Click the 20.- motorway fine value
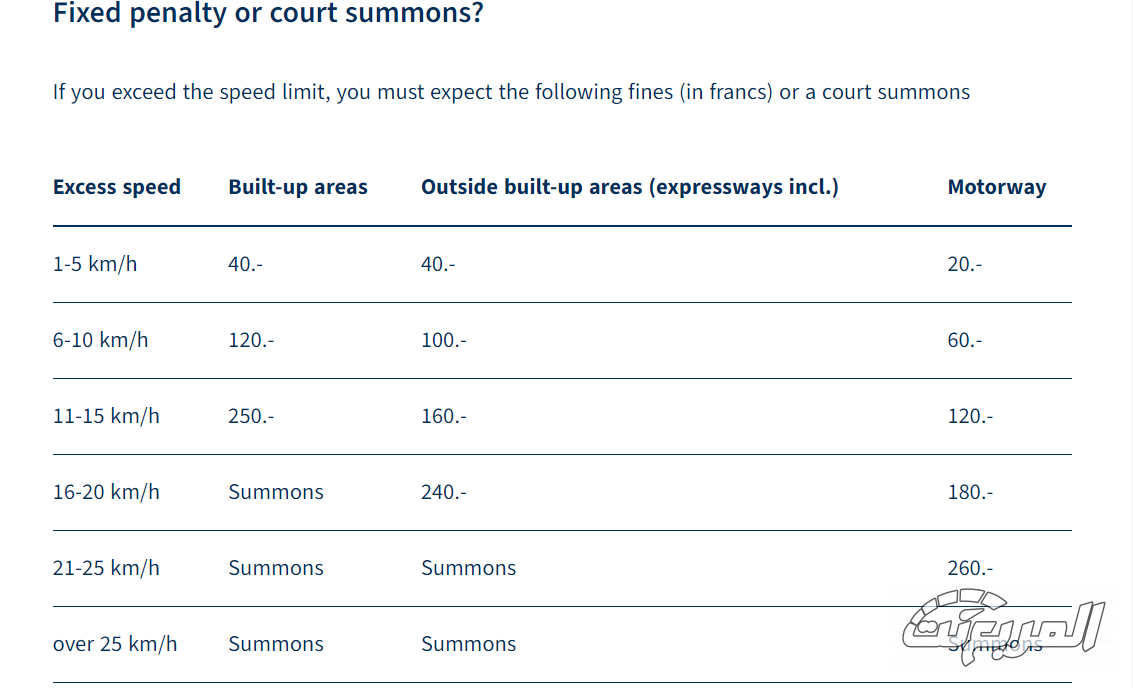1133x688 pixels. tap(965, 264)
